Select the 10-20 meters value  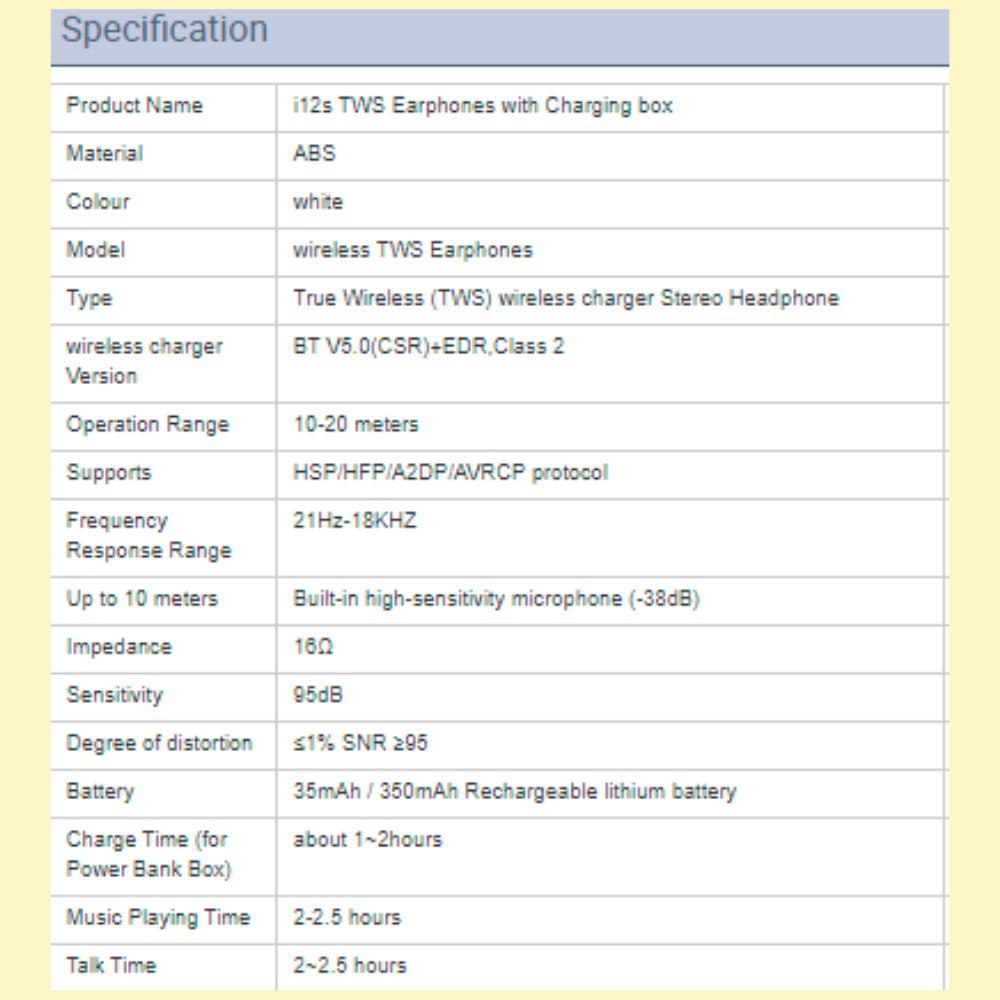355,424
